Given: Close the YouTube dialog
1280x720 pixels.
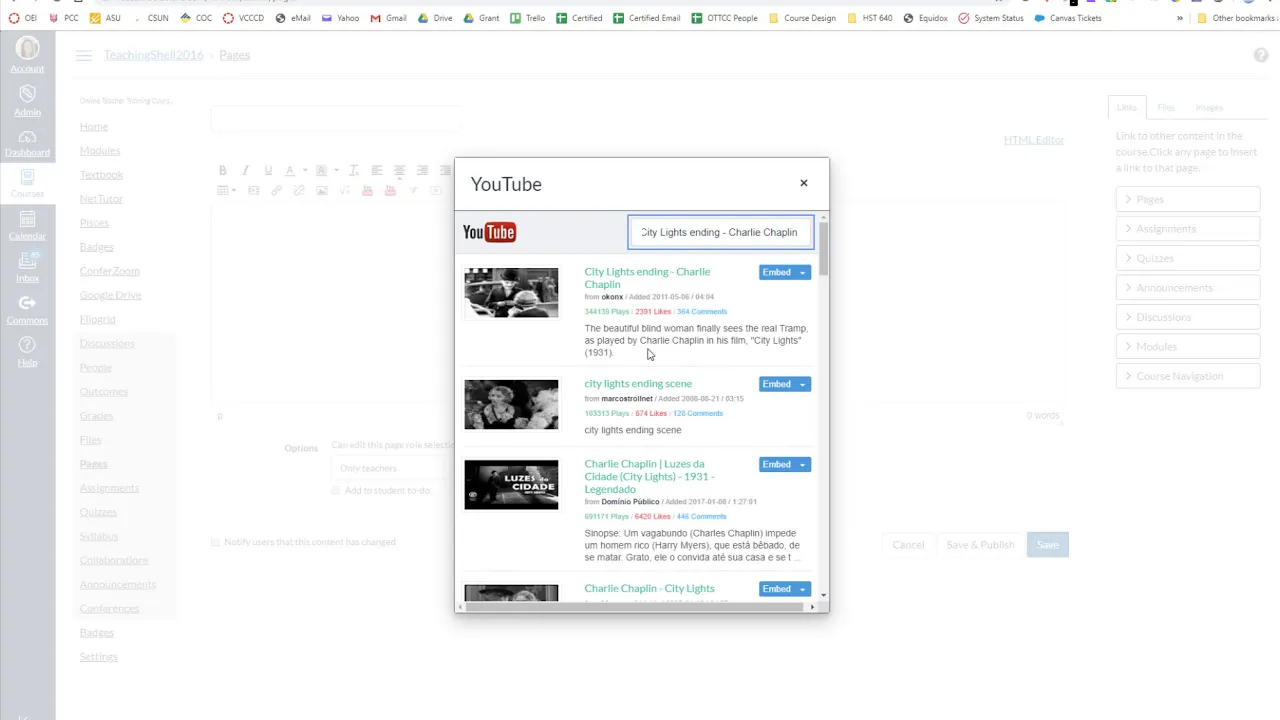Looking at the screenshot, I should click(803, 183).
